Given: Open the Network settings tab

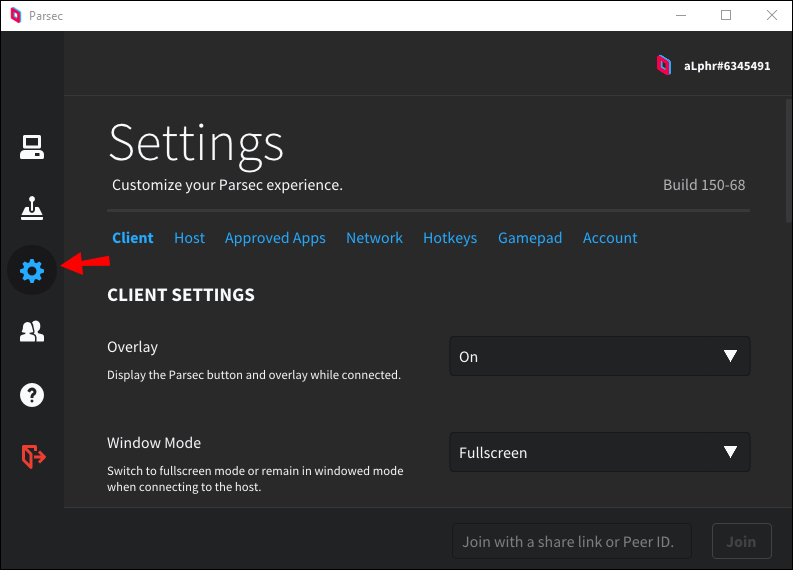Looking at the screenshot, I should tap(374, 238).
